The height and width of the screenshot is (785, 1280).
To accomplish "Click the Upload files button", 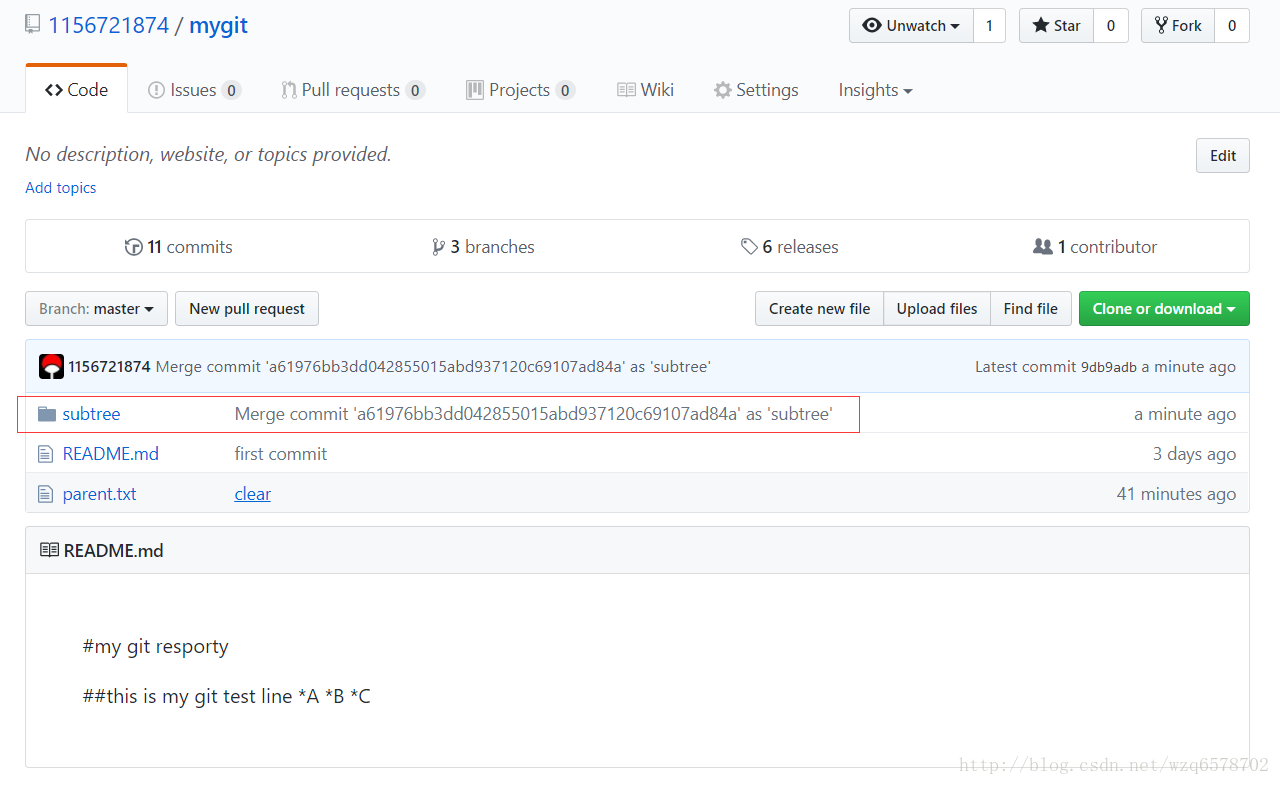I will pos(937,309).
